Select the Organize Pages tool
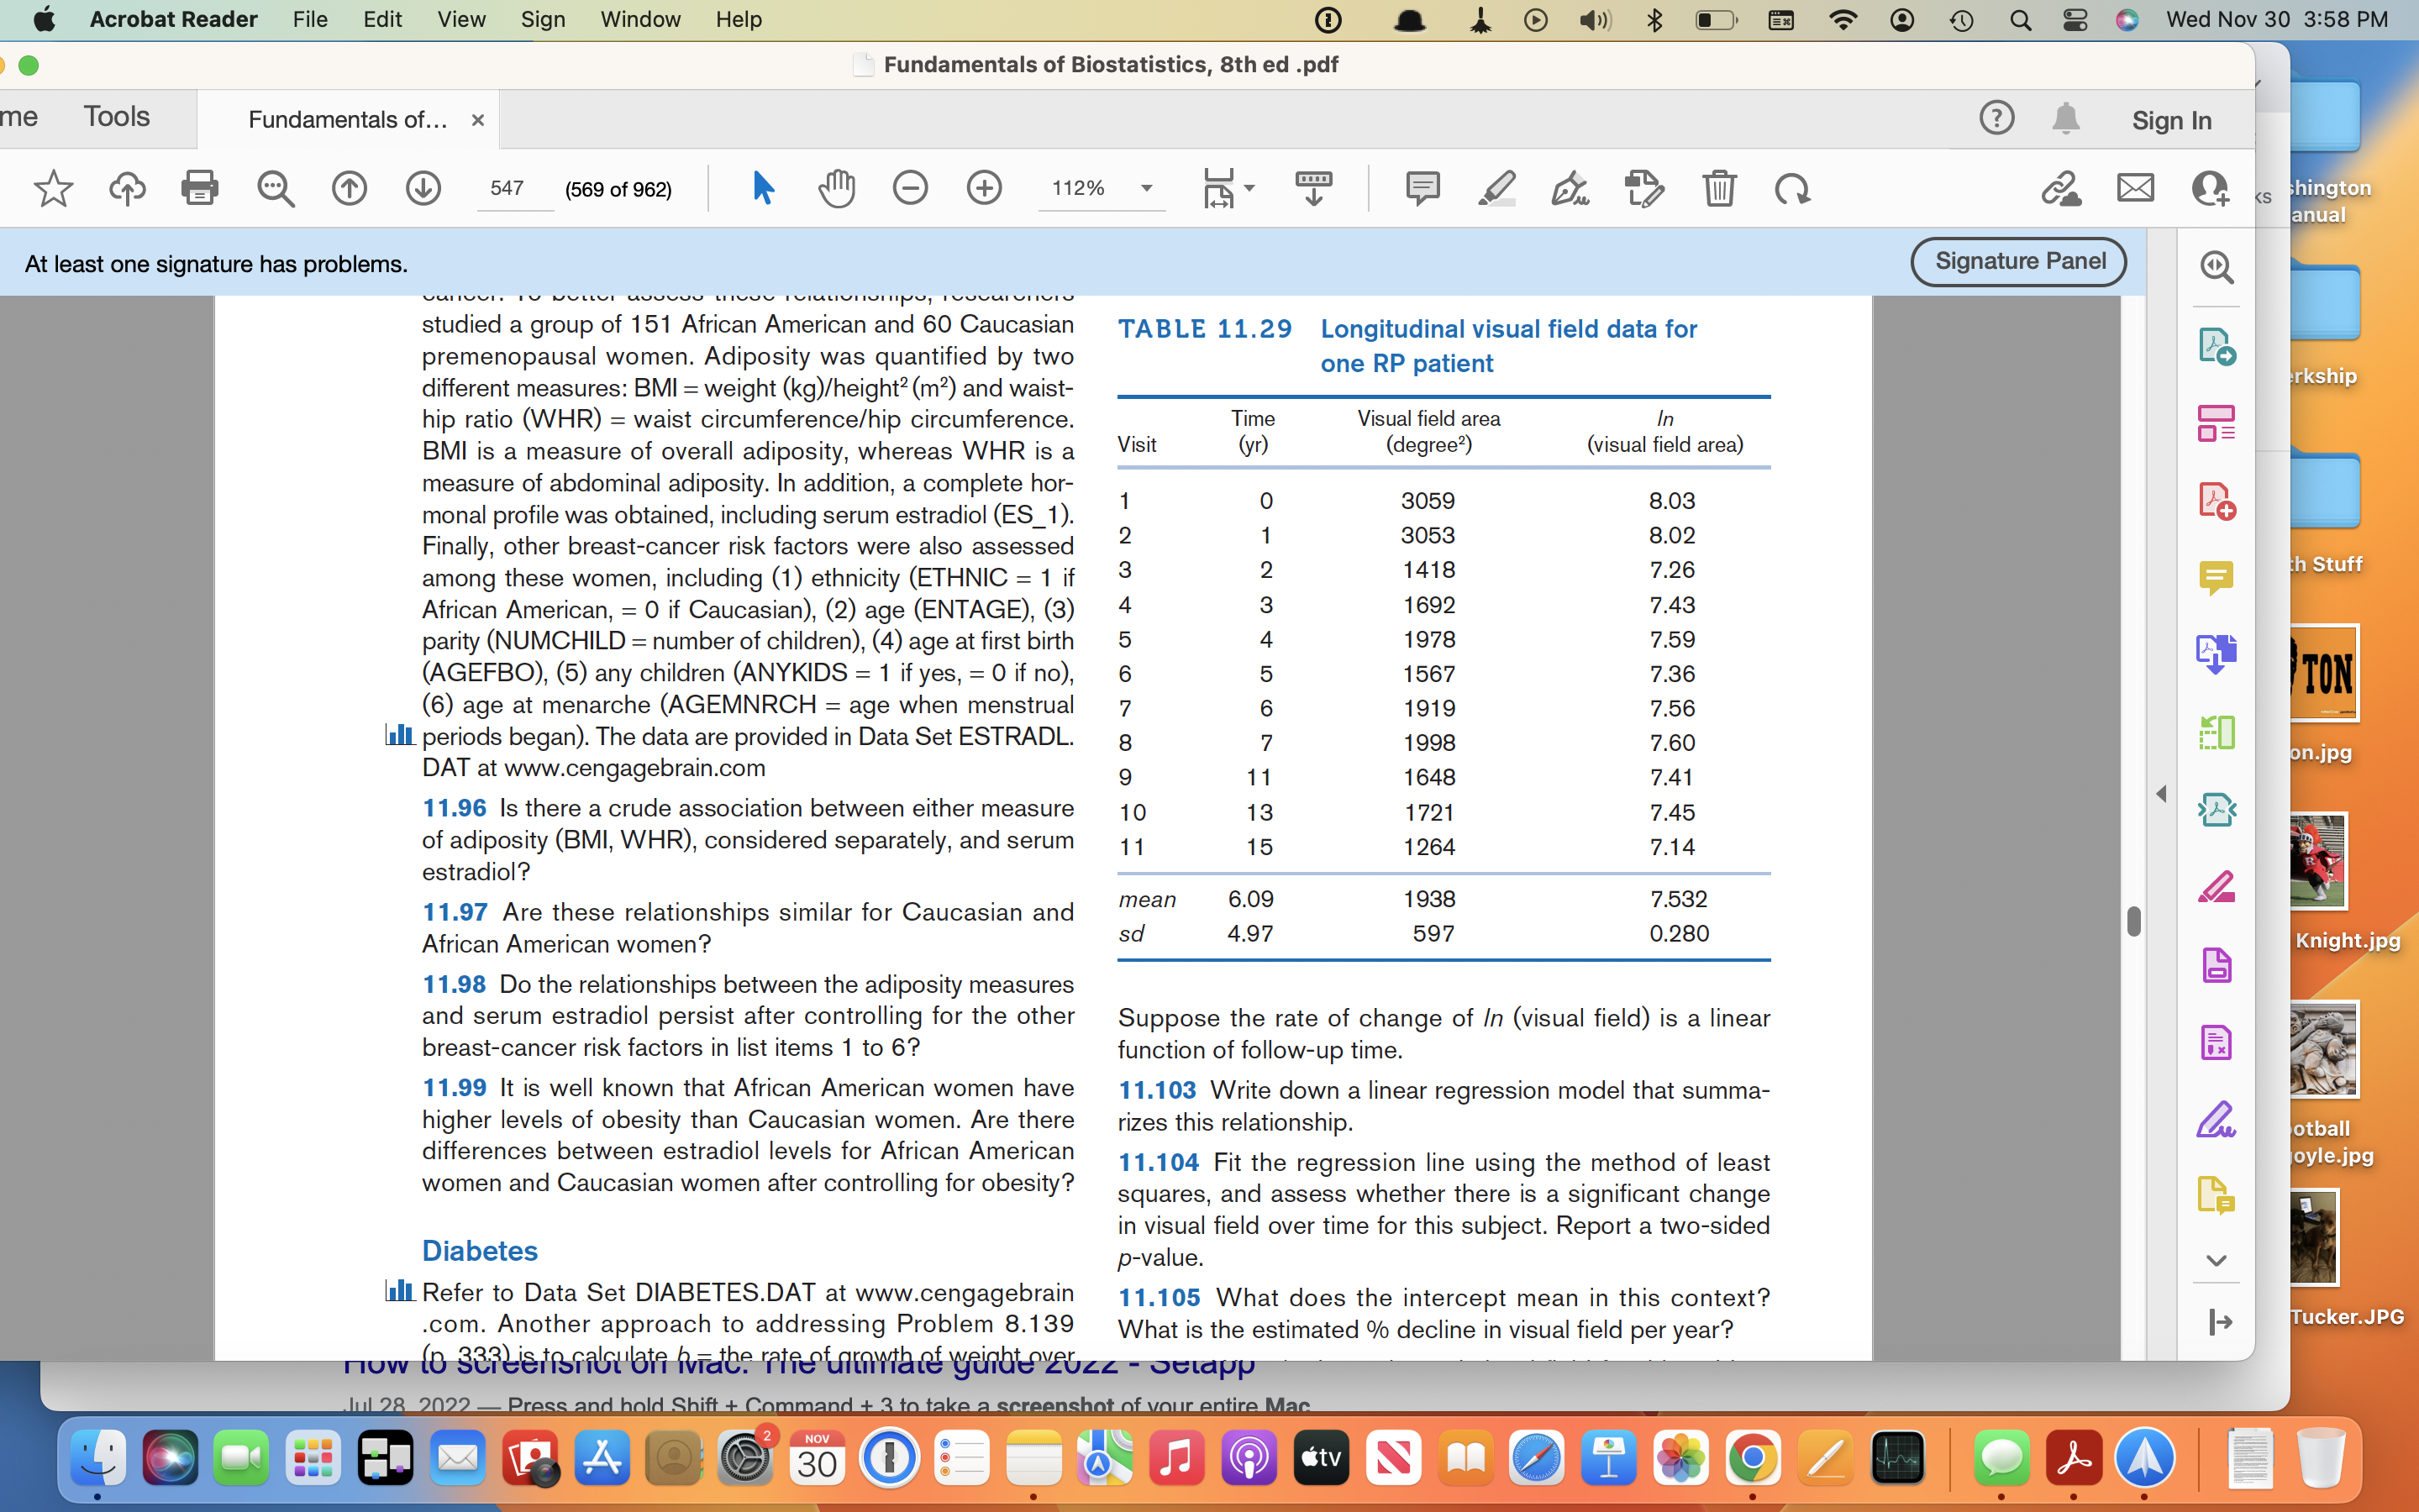Image resolution: width=2419 pixels, height=1512 pixels. click(x=2218, y=423)
